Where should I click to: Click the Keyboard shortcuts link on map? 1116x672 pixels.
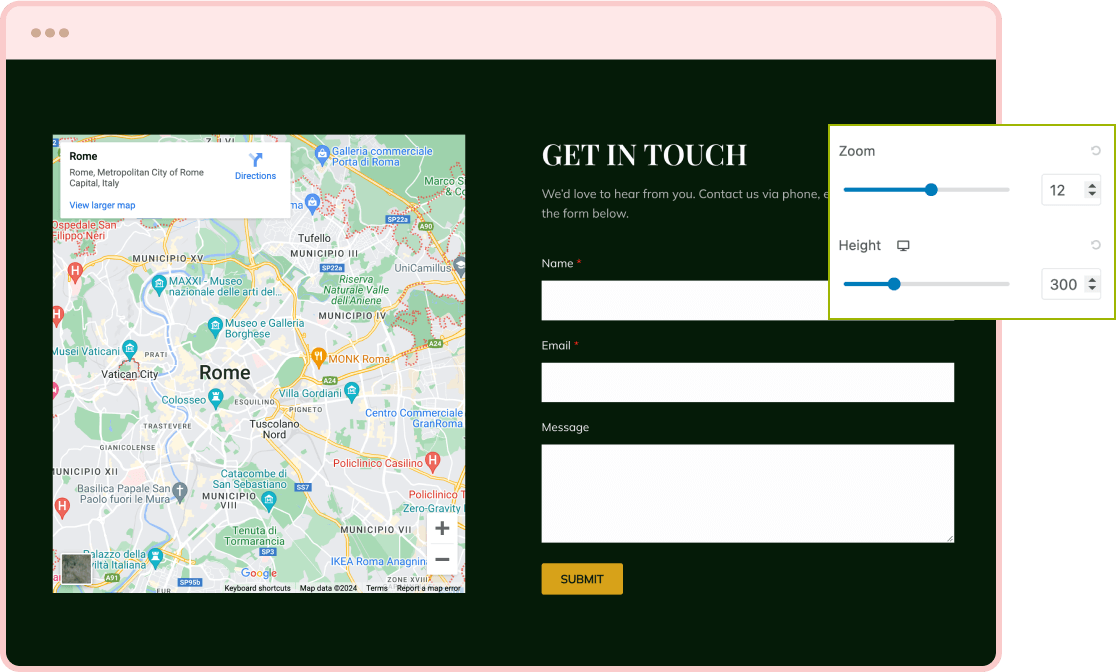click(x=257, y=588)
